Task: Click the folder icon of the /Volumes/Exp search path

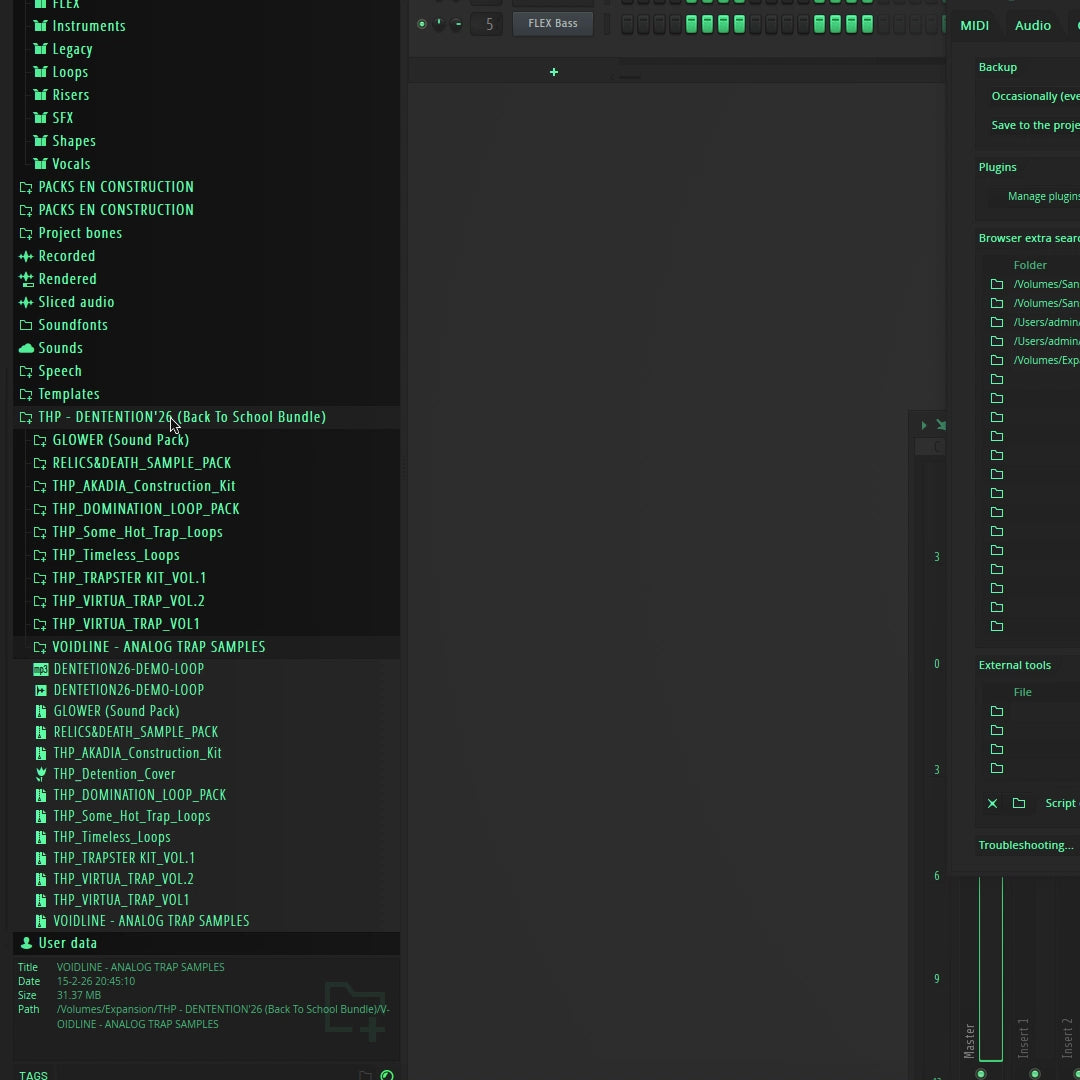Action: click(x=997, y=360)
